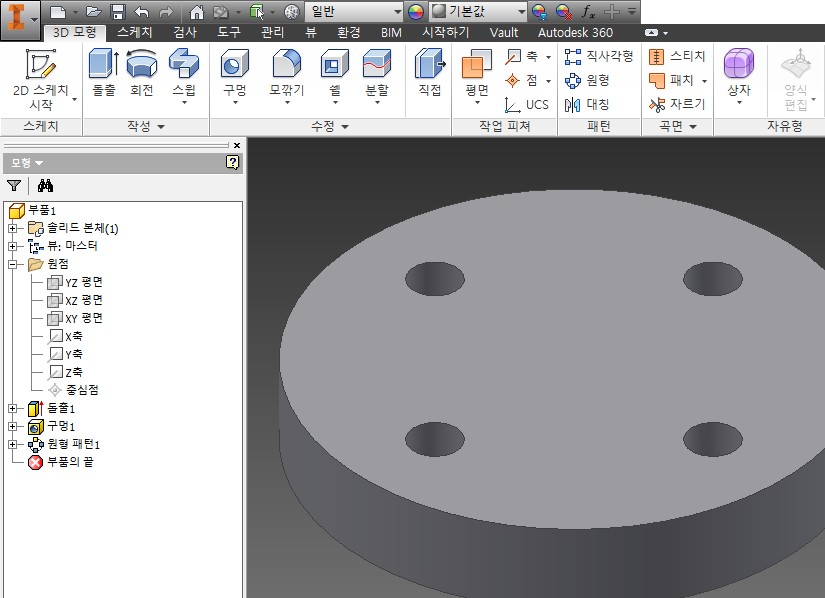Click the upper-left hole on the model
The height and width of the screenshot is (598, 825).
tap(435, 279)
